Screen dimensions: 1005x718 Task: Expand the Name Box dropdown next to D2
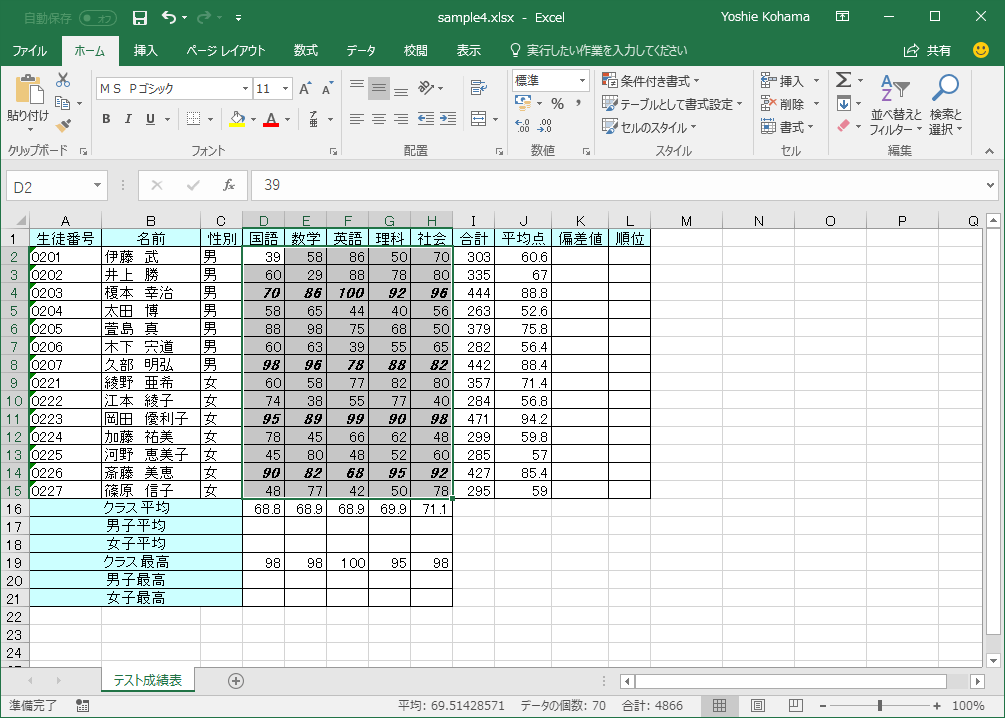tap(97, 186)
